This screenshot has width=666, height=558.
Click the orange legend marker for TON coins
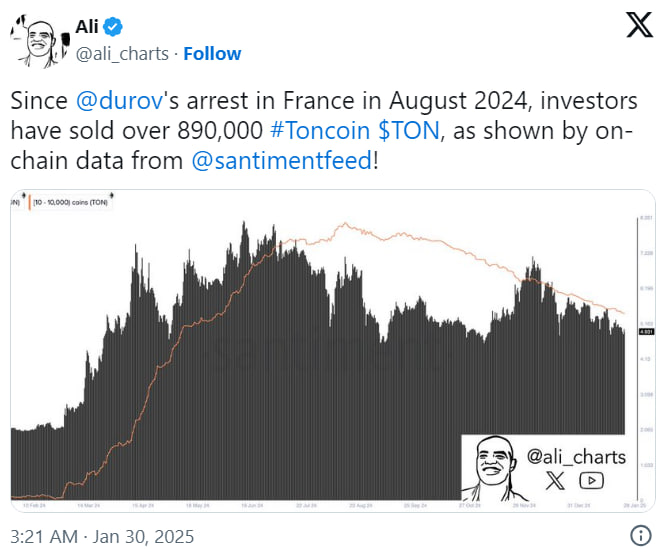pyautogui.click(x=31, y=203)
